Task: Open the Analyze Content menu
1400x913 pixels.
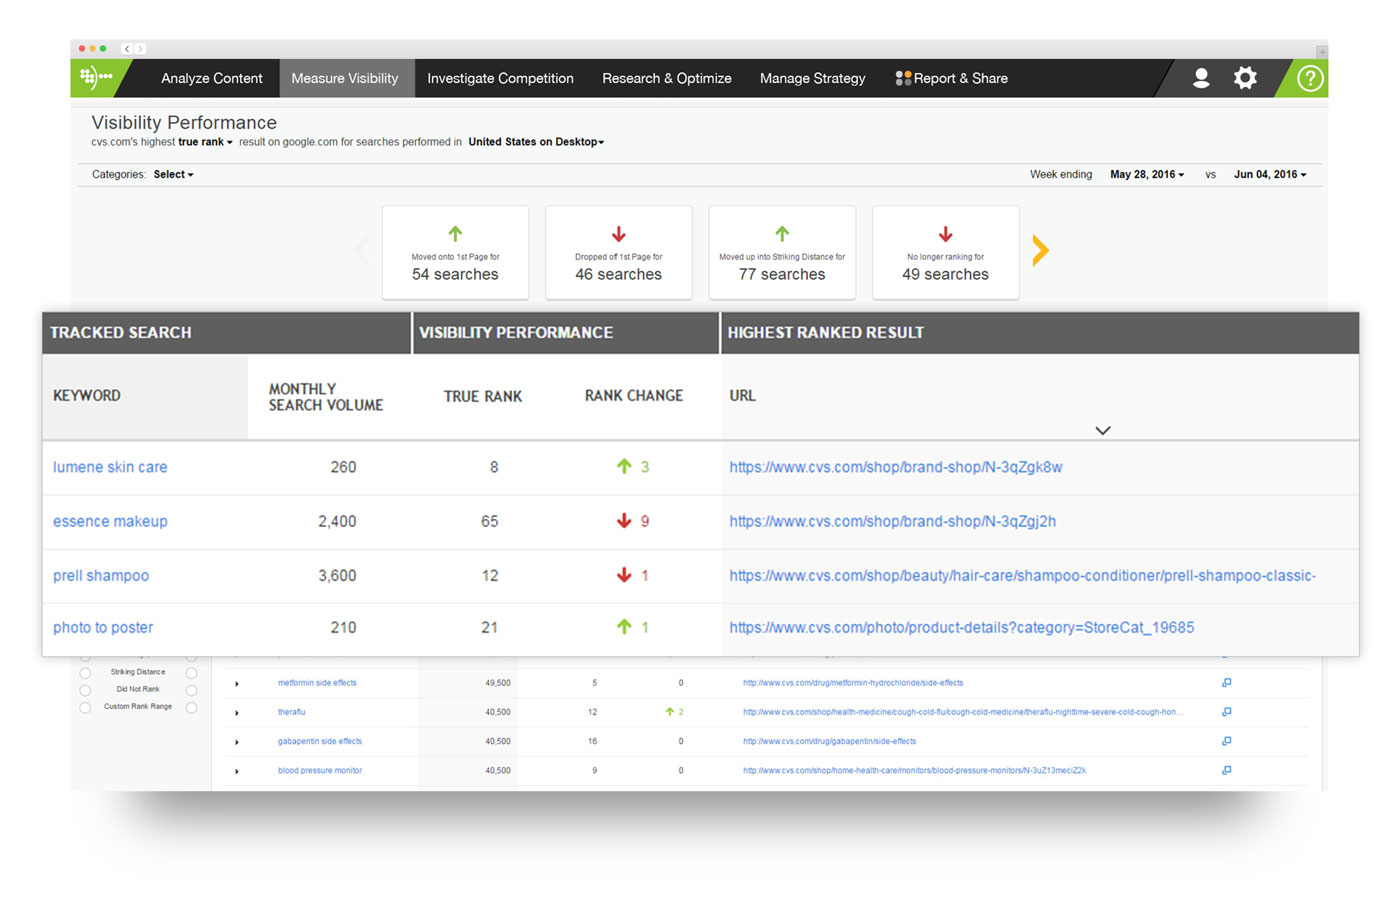Action: [212, 78]
